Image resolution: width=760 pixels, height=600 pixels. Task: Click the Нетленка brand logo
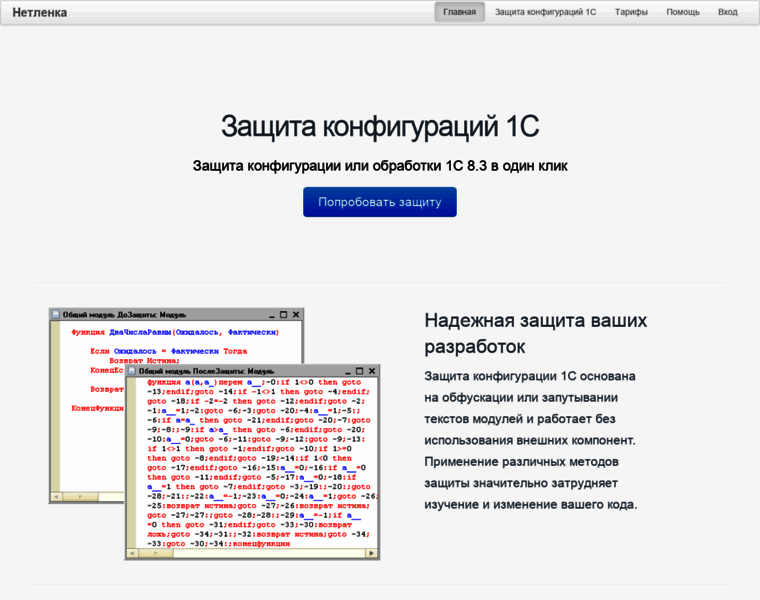point(40,13)
